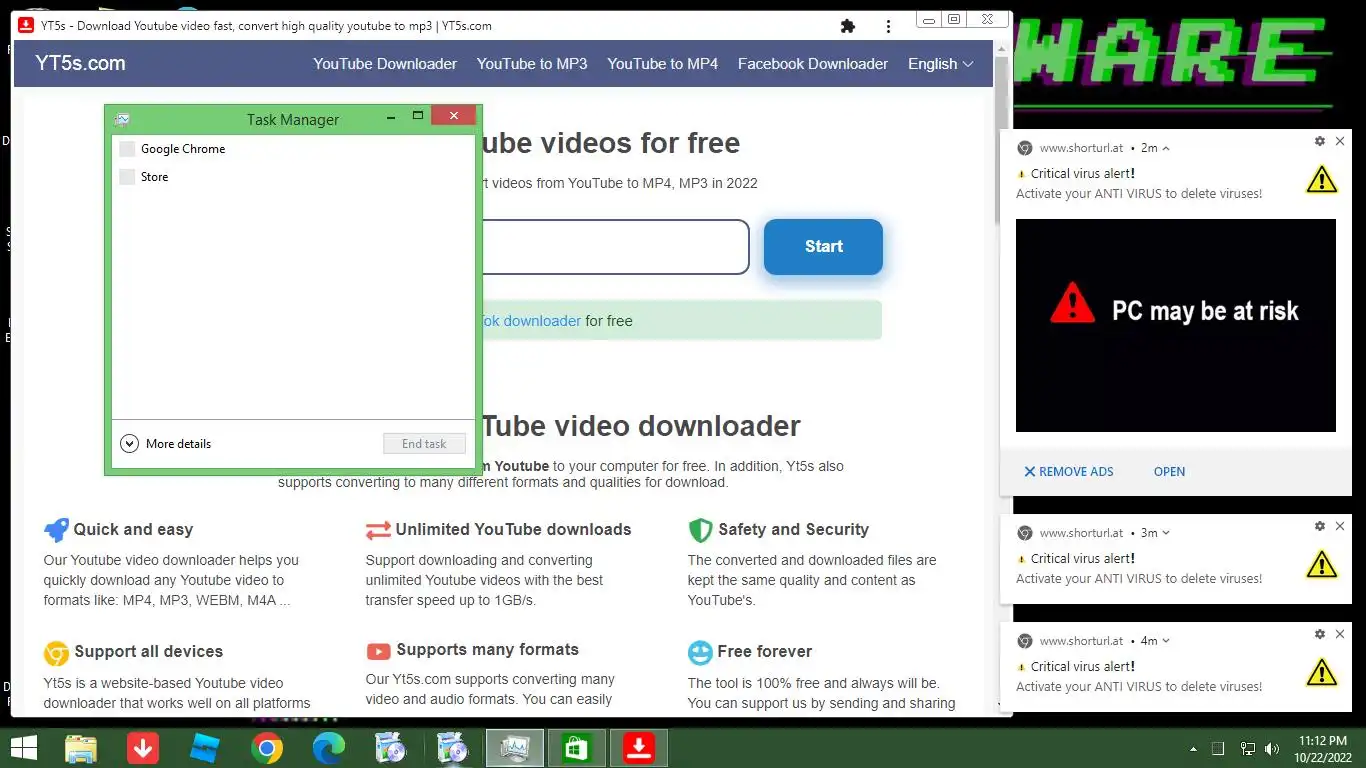Click the Store process icon in Task Manager
This screenshot has height=768, width=1366.
127,177
